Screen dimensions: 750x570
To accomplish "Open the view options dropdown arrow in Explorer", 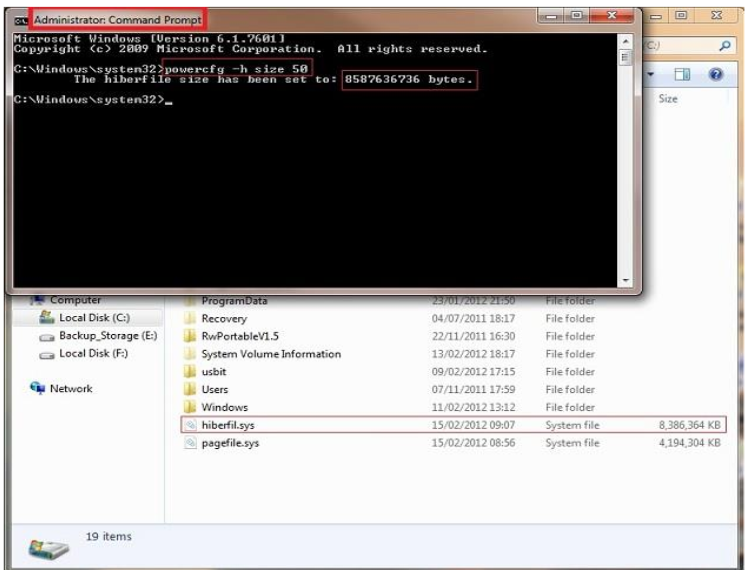I will (651, 75).
